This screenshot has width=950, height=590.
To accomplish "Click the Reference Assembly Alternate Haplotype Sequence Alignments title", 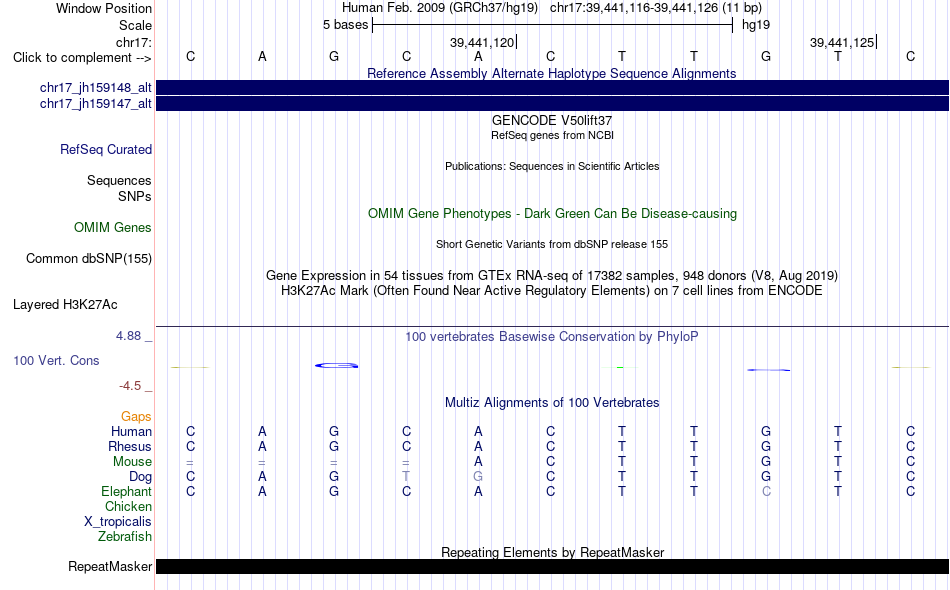I will coord(552,73).
